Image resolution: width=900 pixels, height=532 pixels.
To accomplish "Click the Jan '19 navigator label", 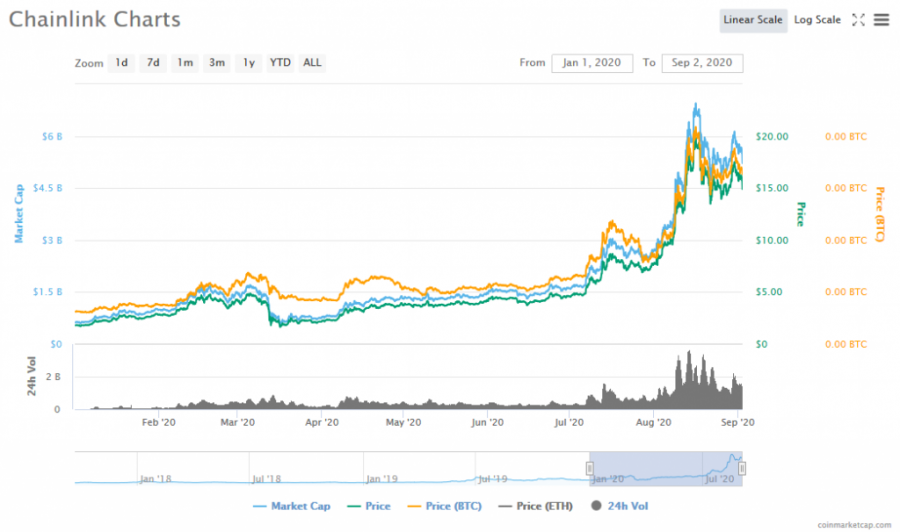I will coord(382,479).
